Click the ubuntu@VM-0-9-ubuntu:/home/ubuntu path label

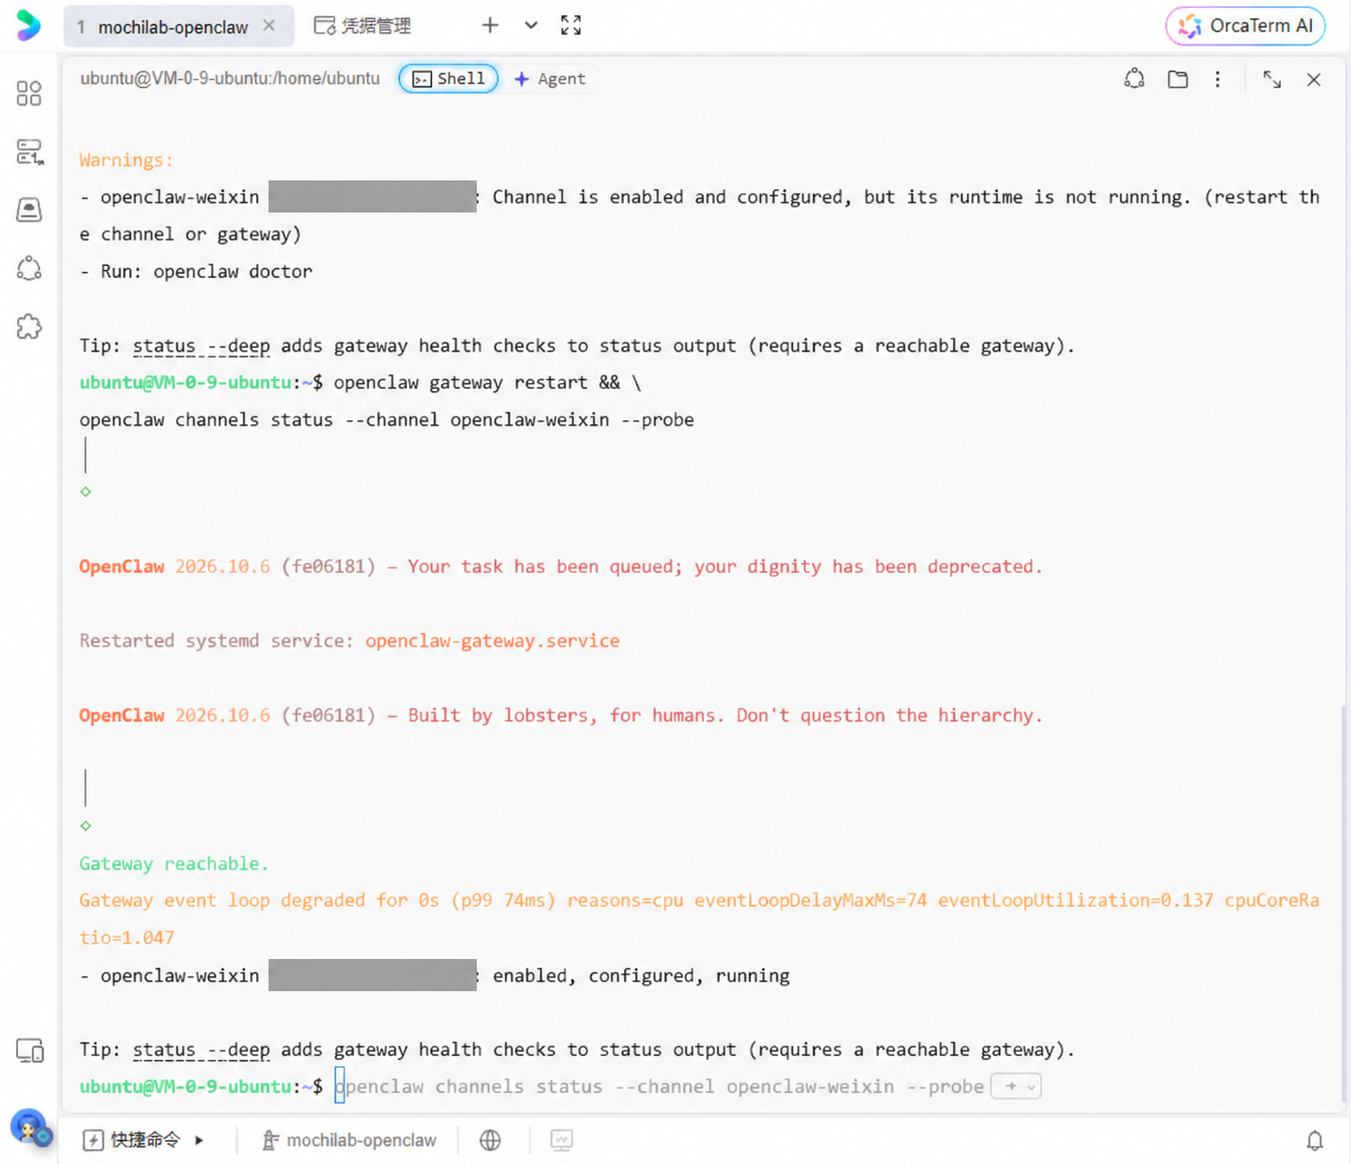[230, 79]
